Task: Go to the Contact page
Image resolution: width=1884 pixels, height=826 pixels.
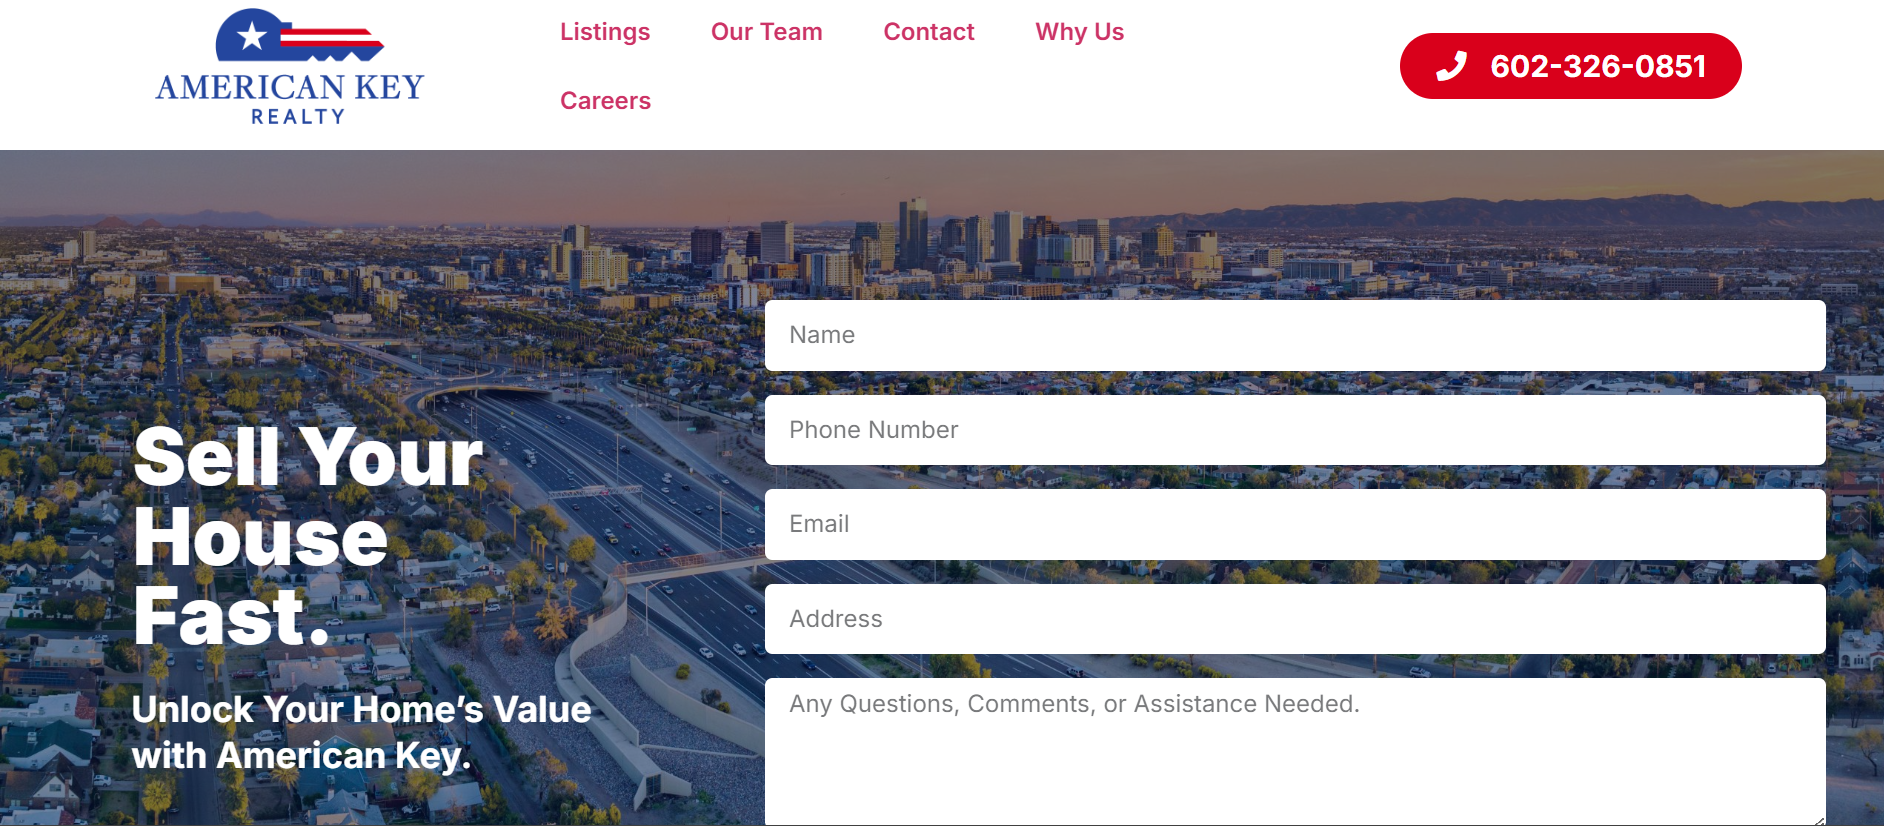Action: coord(929,32)
